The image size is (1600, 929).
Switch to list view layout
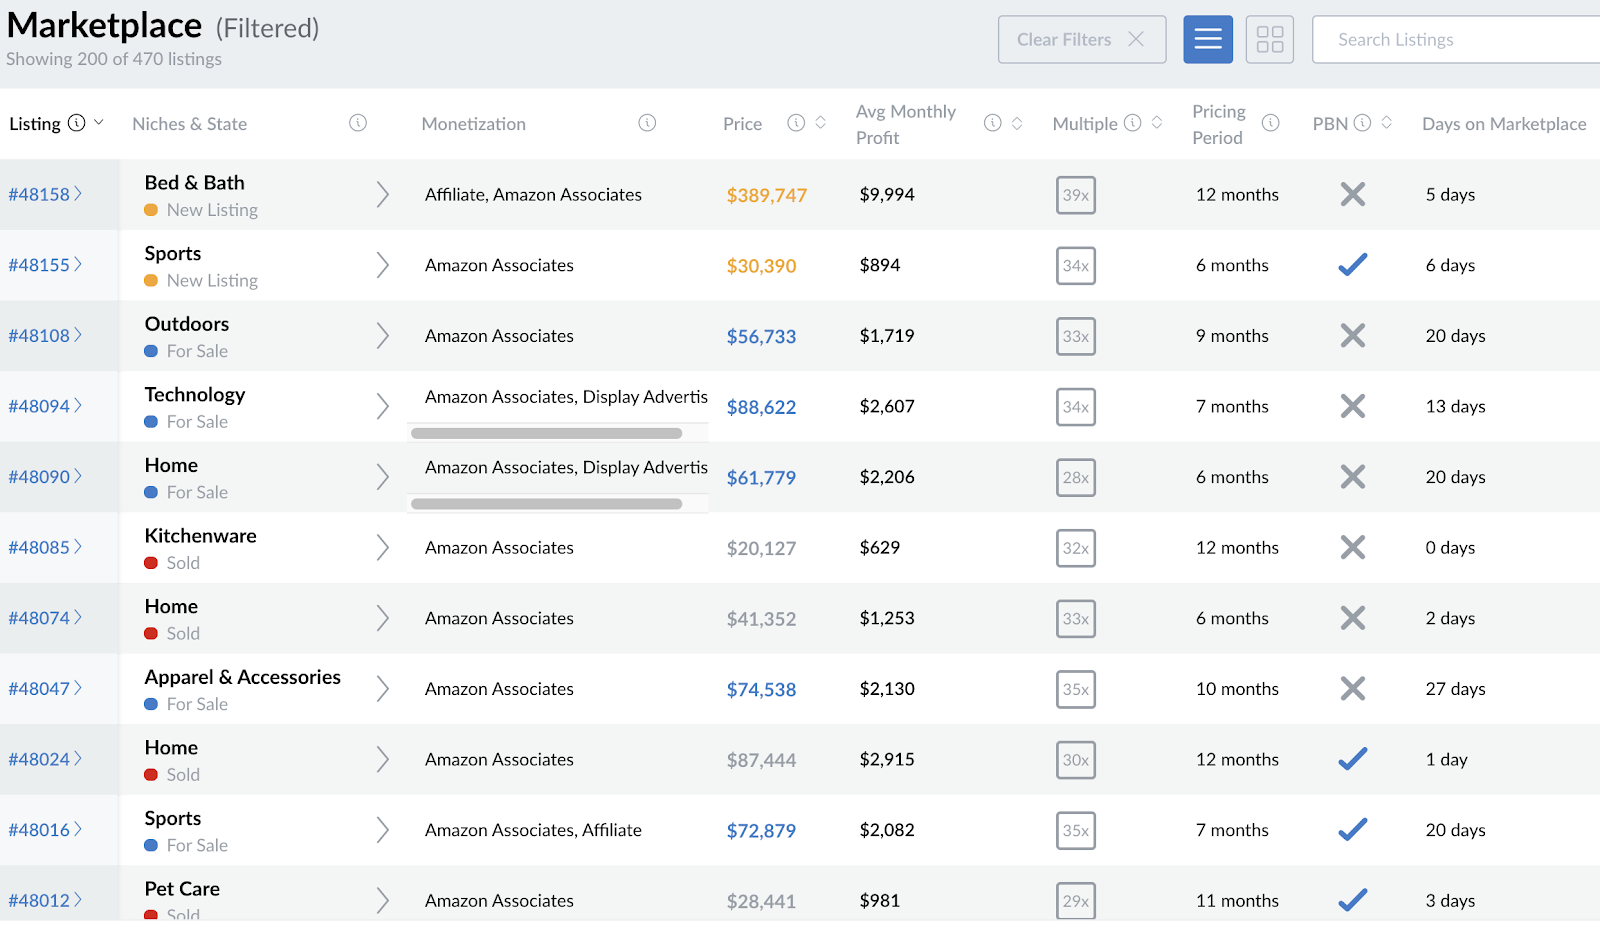pos(1207,40)
